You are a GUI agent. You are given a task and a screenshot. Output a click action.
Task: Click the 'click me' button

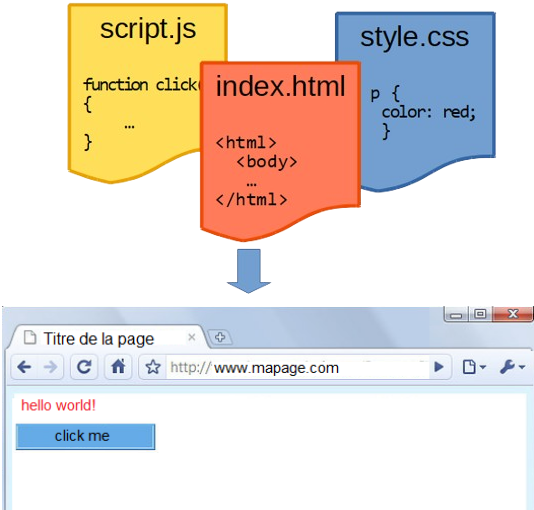(x=85, y=436)
